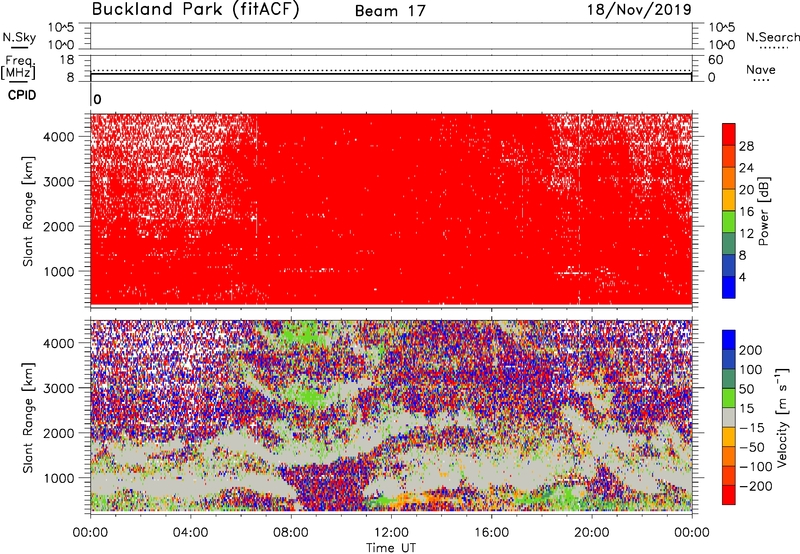The width and height of the screenshot is (800, 554).
Task: Click the '08:00' time tick label
Action: (291, 533)
